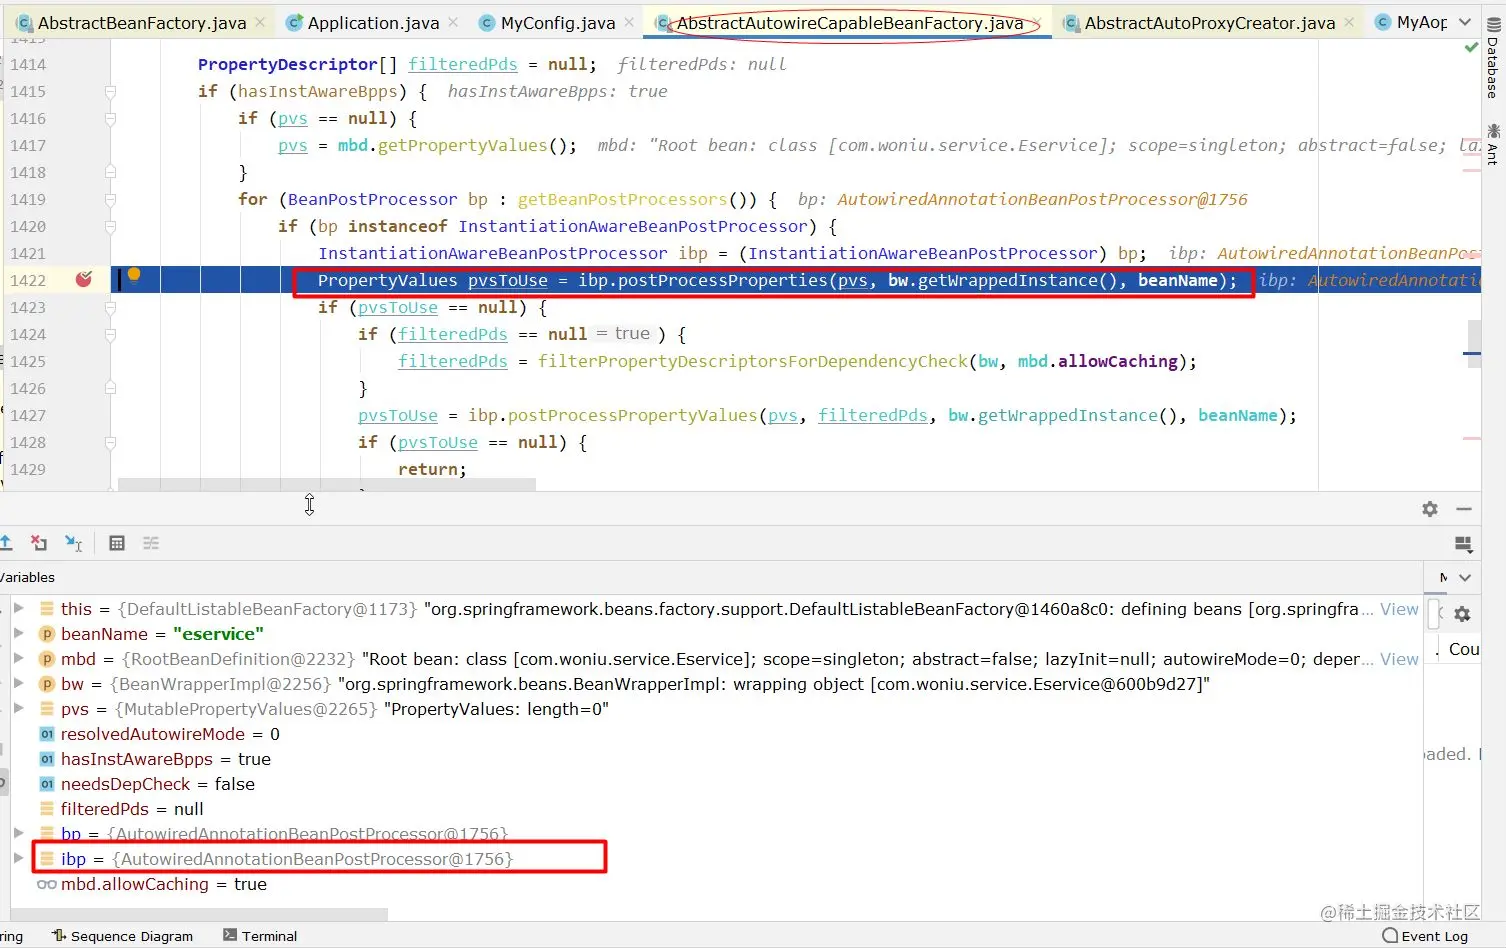Select the mbd.allowCaching = true watch row
Screen dimensions: 1506x948
(x=715, y=884)
